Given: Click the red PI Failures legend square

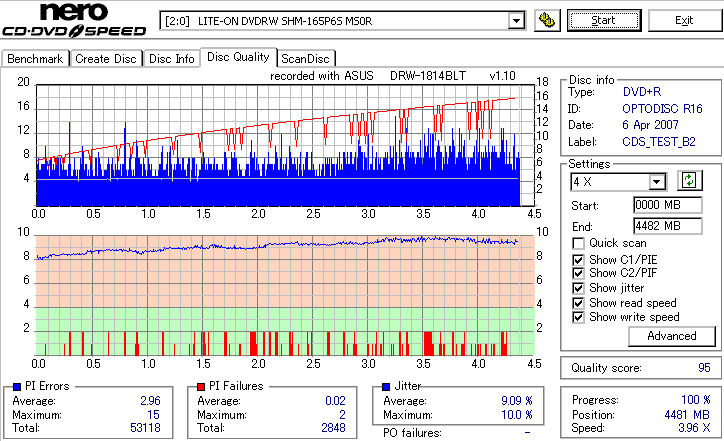Looking at the screenshot, I should coord(201,387).
